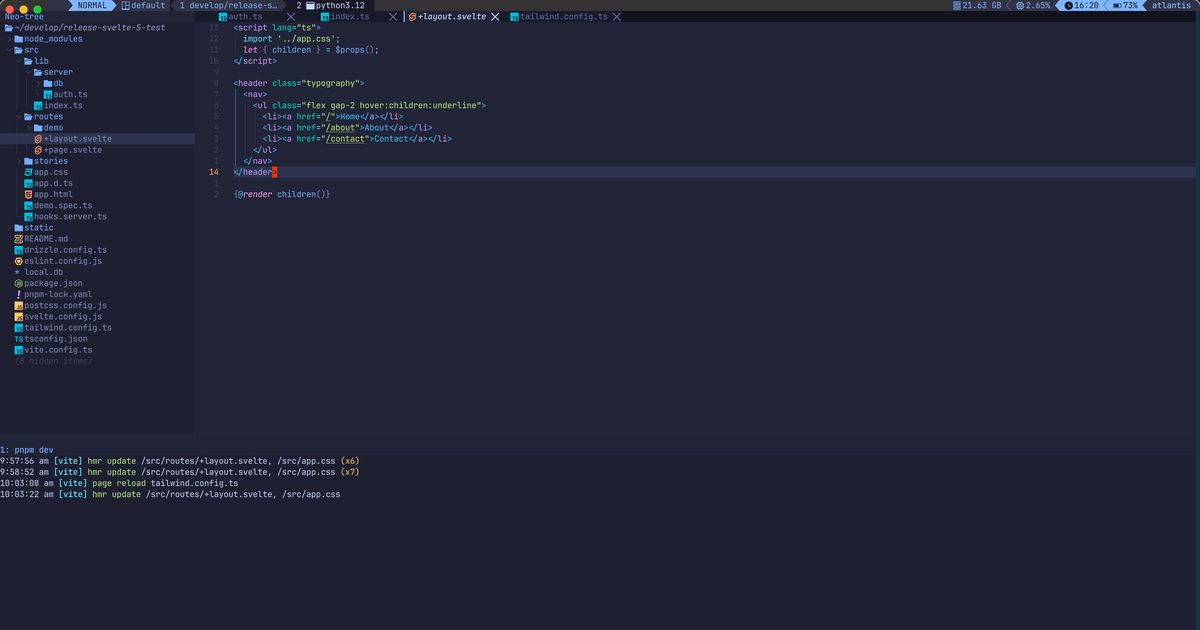Click the database icon beside local.db
The width and height of the screenshot is (1200, 630).
pyautogui.click(x=18, y=272)
